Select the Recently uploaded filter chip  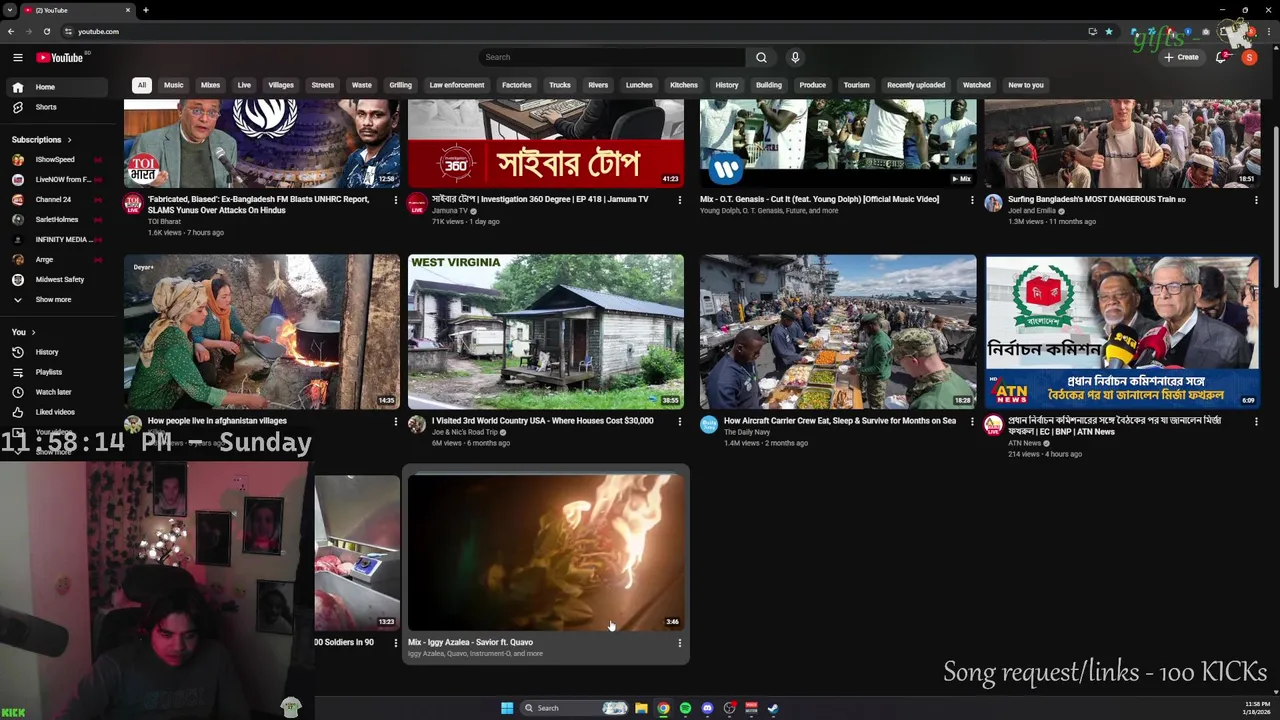[x=916, y=85]
